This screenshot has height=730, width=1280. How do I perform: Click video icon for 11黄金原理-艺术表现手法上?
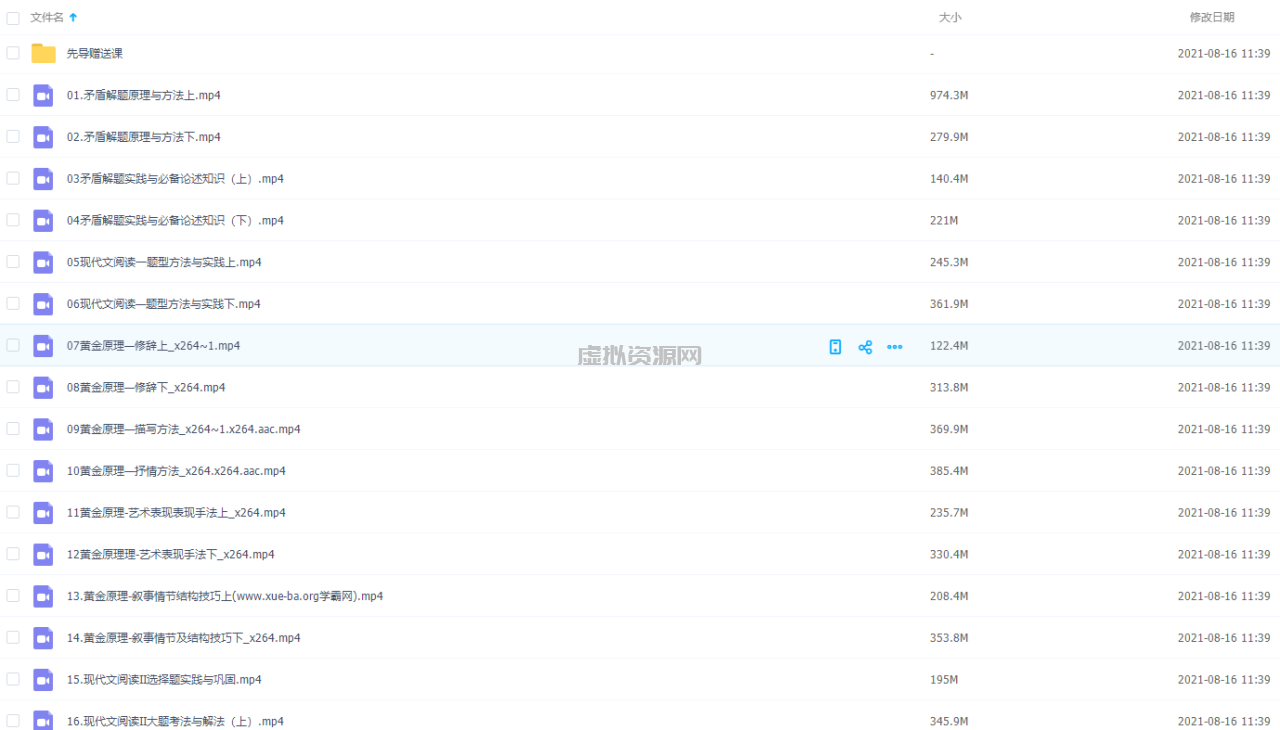point(43,513)
